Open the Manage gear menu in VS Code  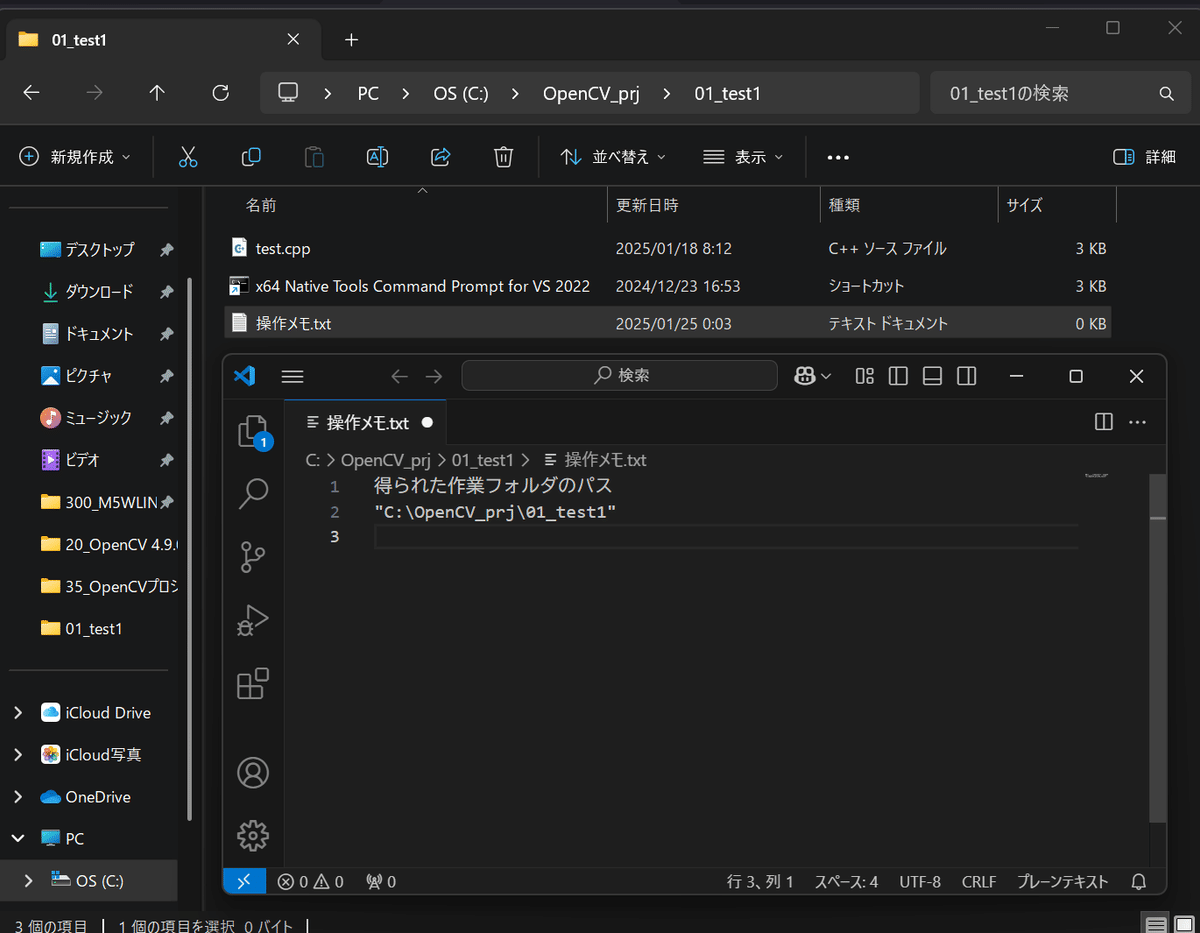point(253,835)
